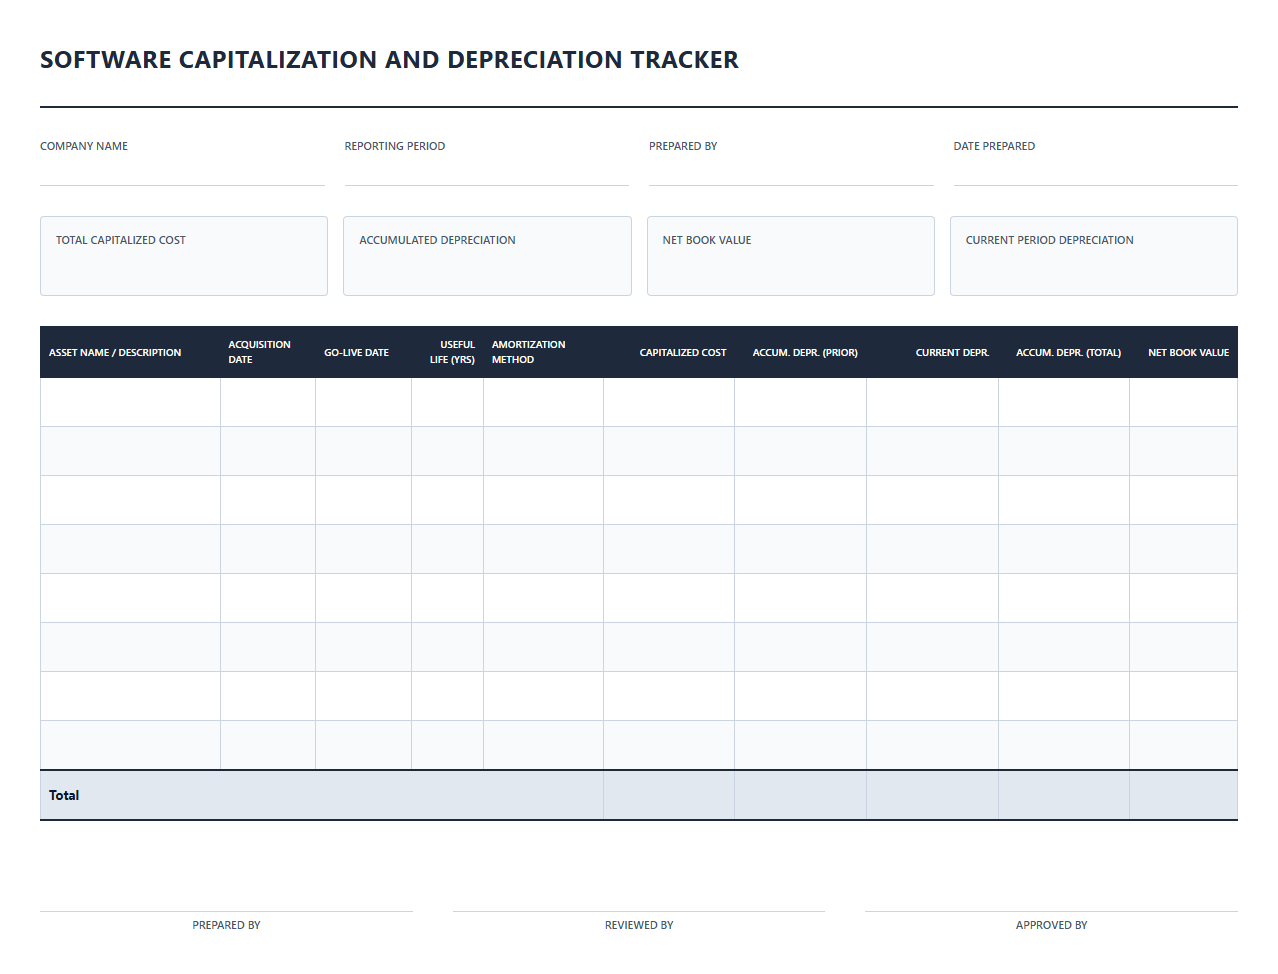Click the Acquisition Date column header
Viewport: 1278px width, 974px height.
[268, 352]
